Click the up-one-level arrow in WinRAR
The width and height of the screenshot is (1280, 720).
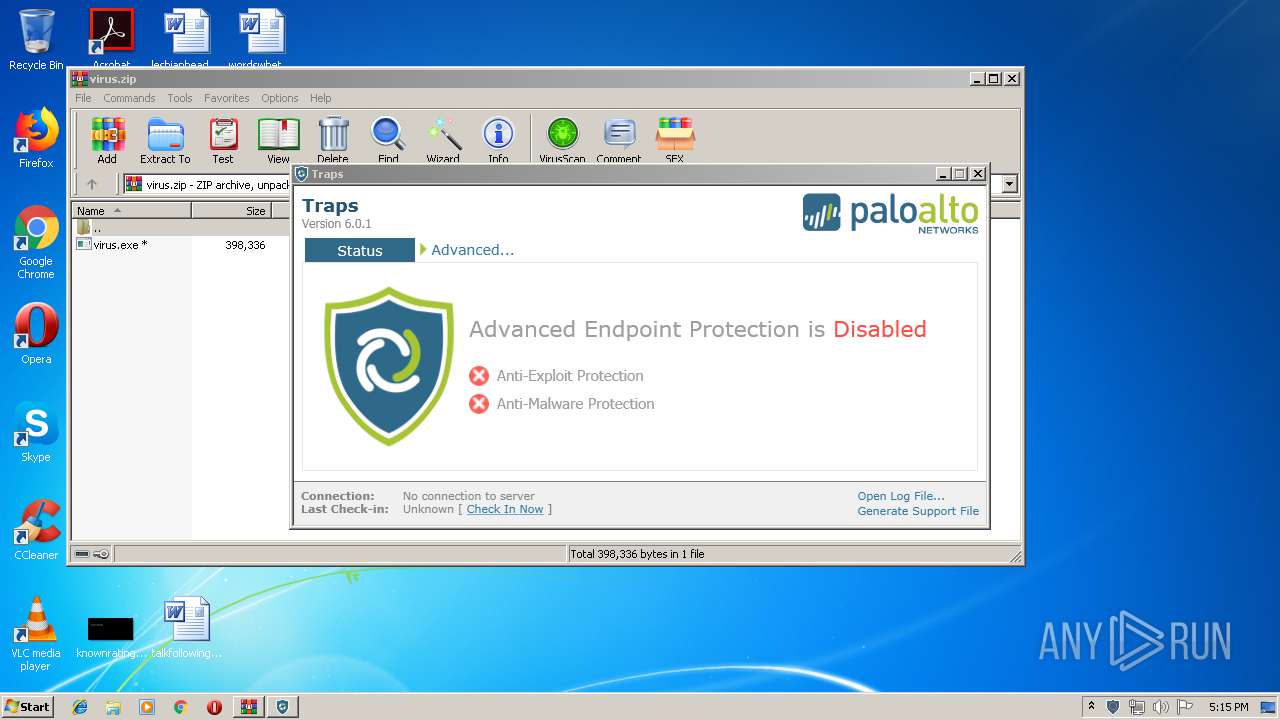click(x=92, y=184)
